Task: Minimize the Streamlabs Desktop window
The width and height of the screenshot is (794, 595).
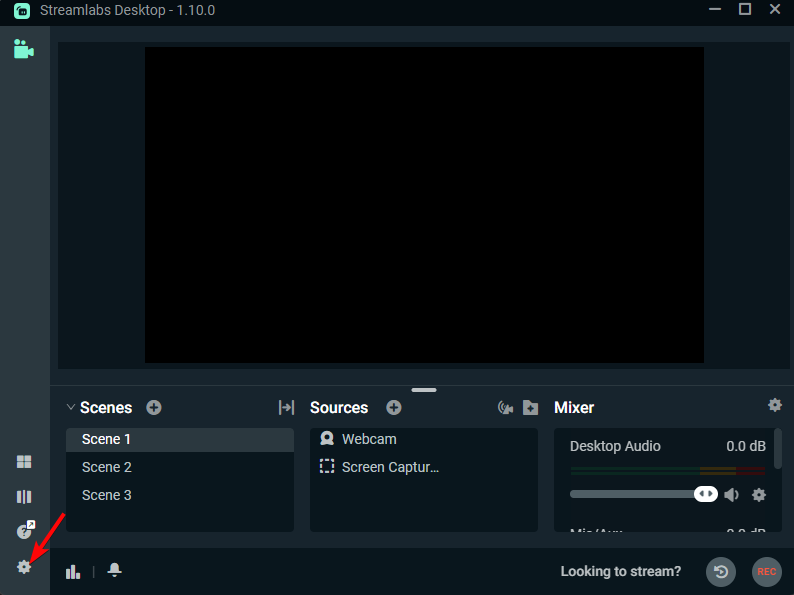Action: click(x=714, y=9)
